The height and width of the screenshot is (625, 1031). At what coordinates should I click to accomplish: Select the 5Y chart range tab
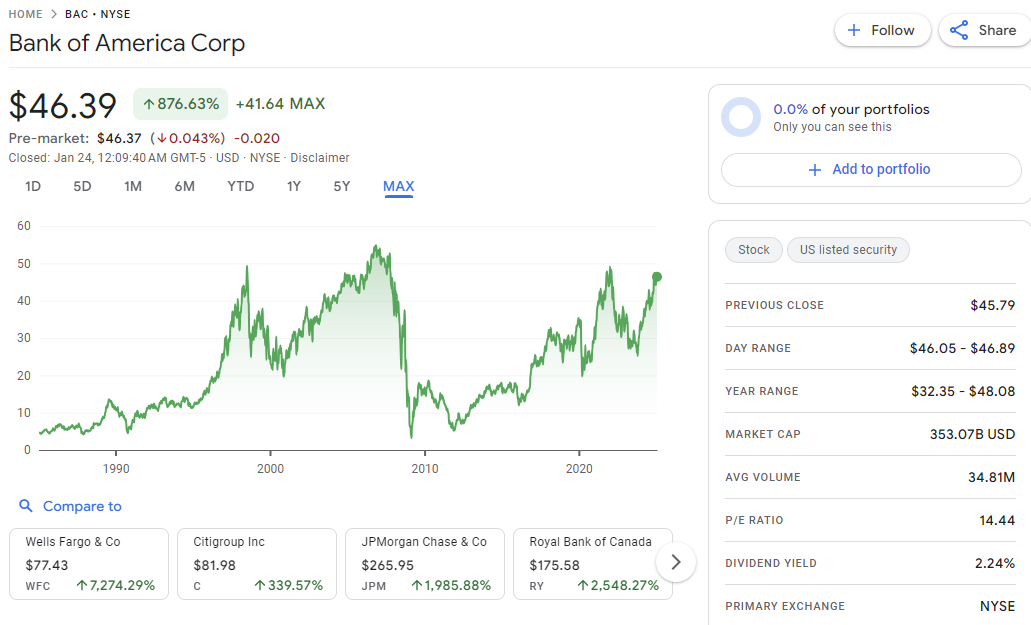(x=341, y=187)
